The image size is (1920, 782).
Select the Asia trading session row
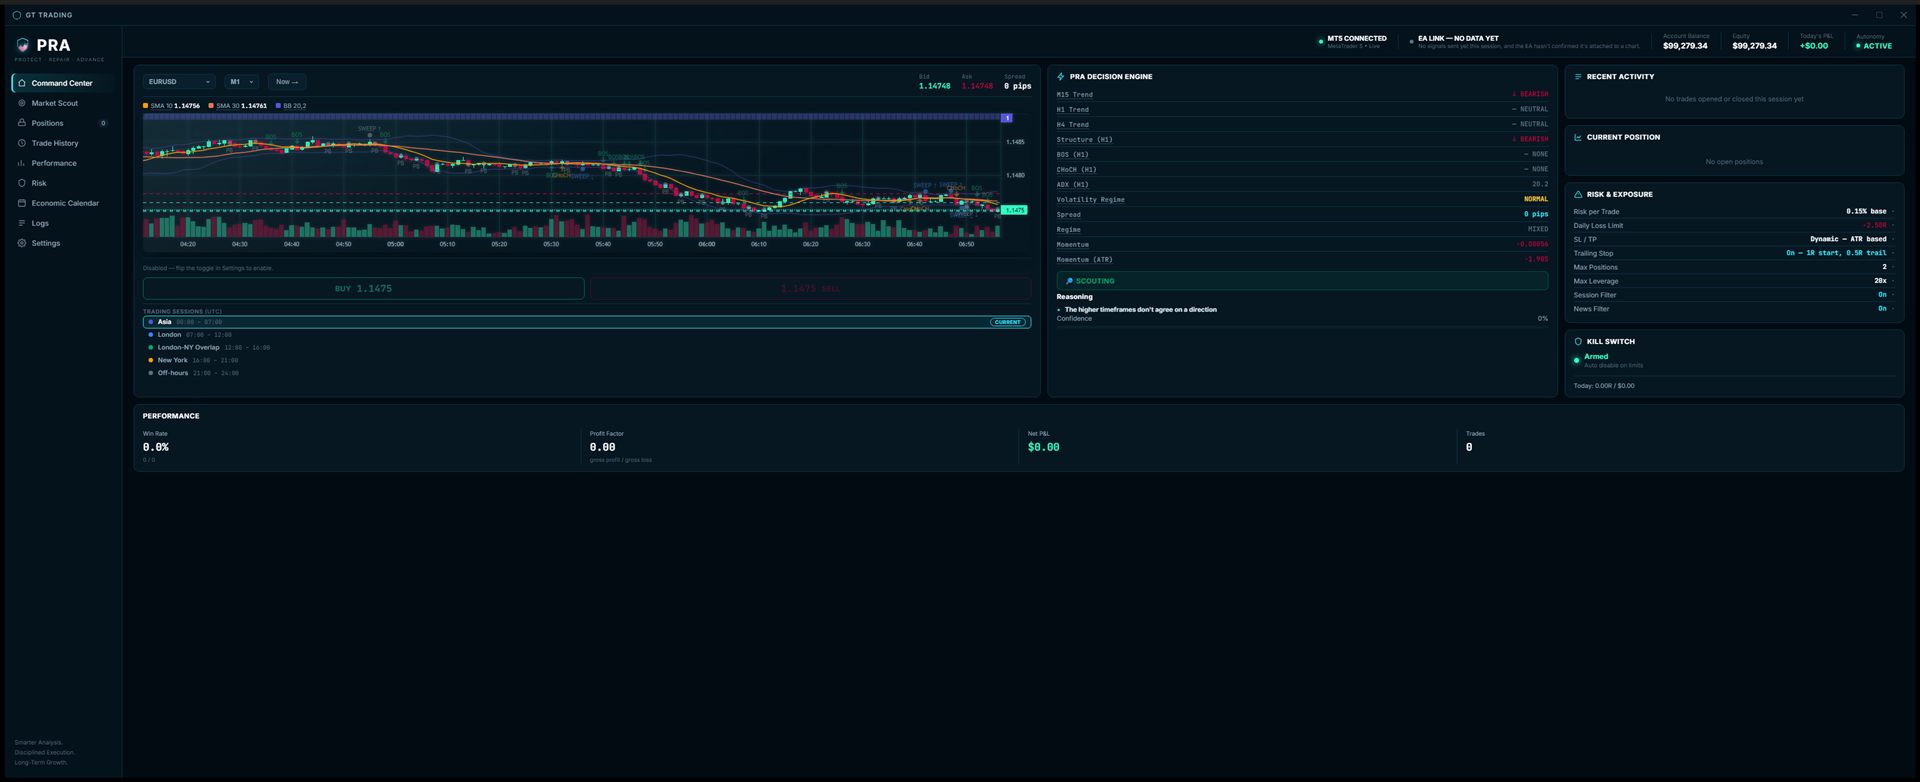[x=587, y=322]
